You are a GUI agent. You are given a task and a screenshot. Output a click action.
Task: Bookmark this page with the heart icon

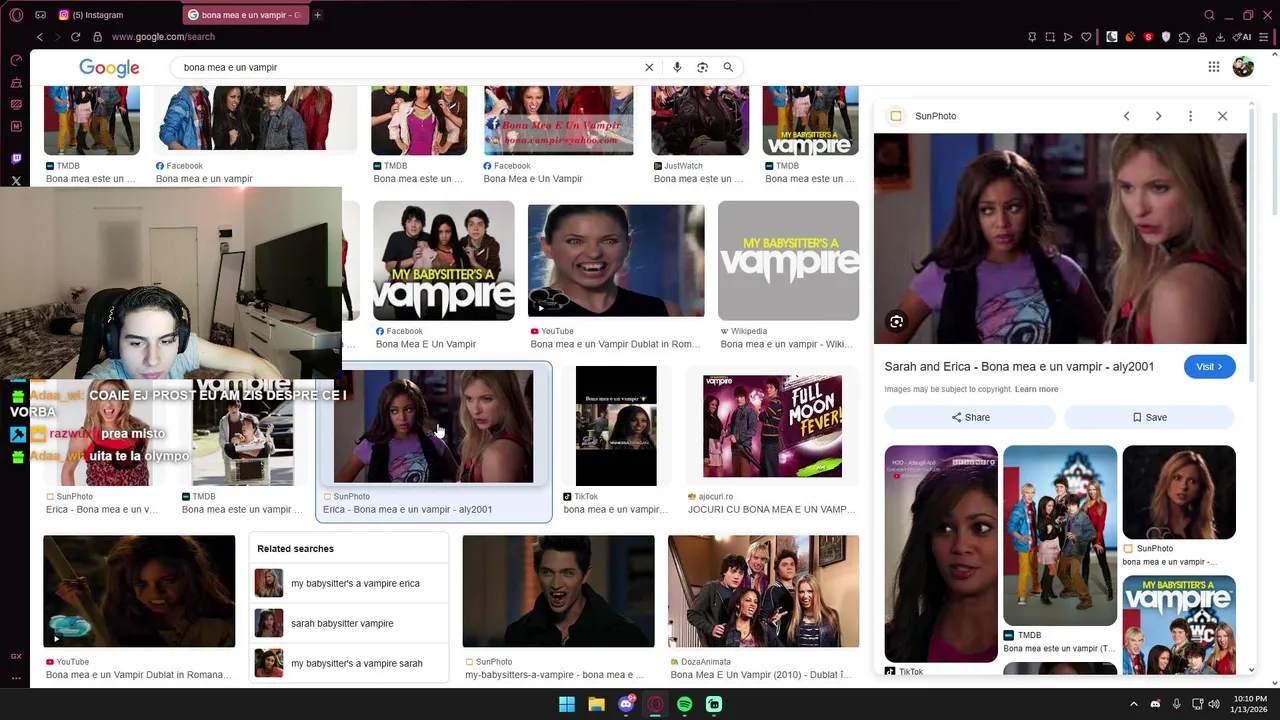[1086, 37]
